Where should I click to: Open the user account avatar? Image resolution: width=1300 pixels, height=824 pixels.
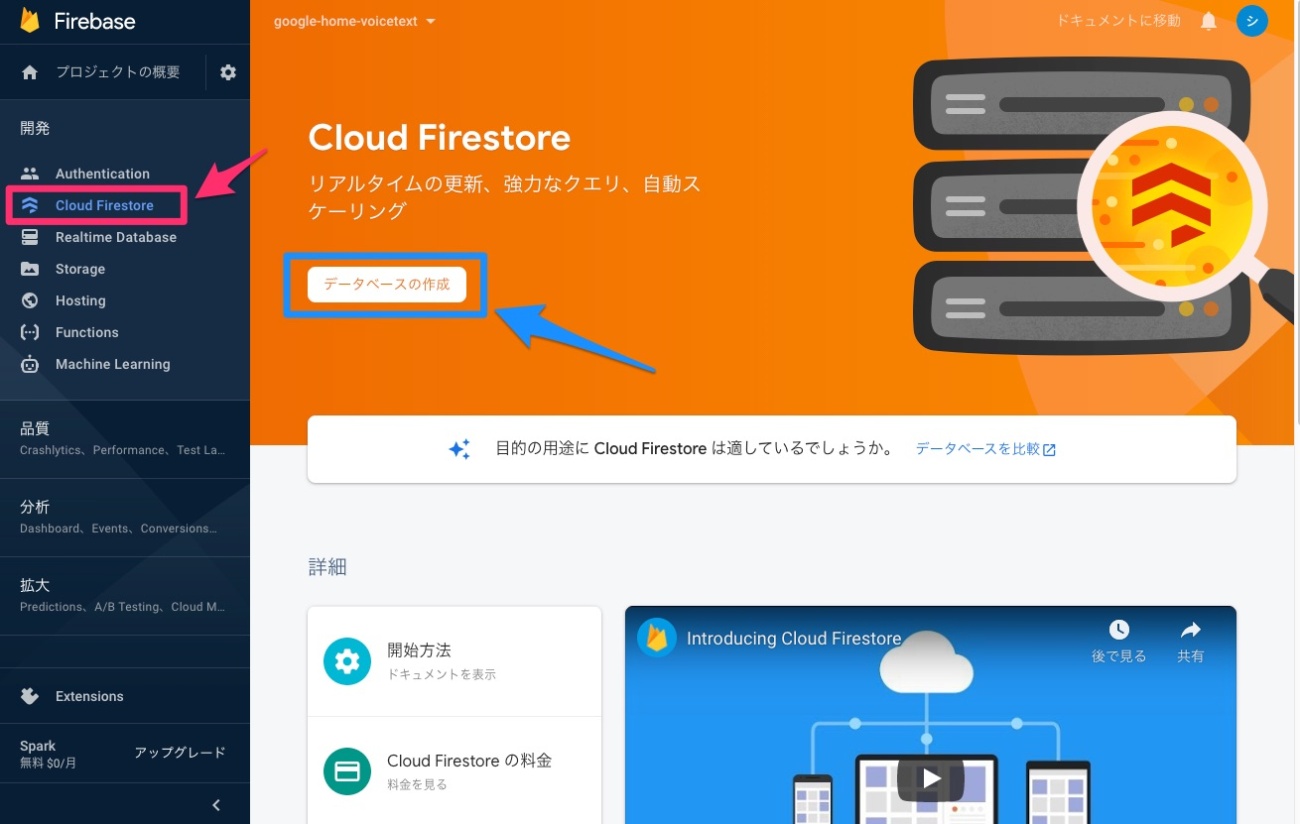coord(1252,21)
